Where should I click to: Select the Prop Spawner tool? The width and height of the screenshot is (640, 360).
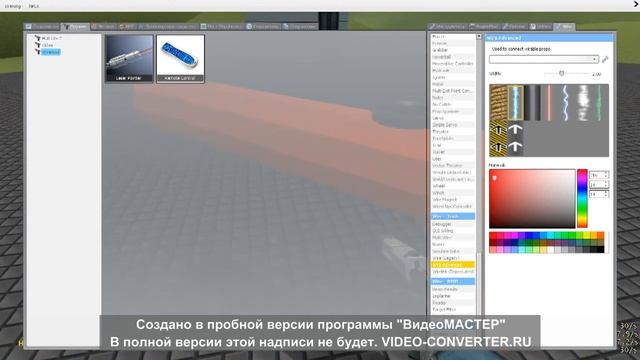452,111
